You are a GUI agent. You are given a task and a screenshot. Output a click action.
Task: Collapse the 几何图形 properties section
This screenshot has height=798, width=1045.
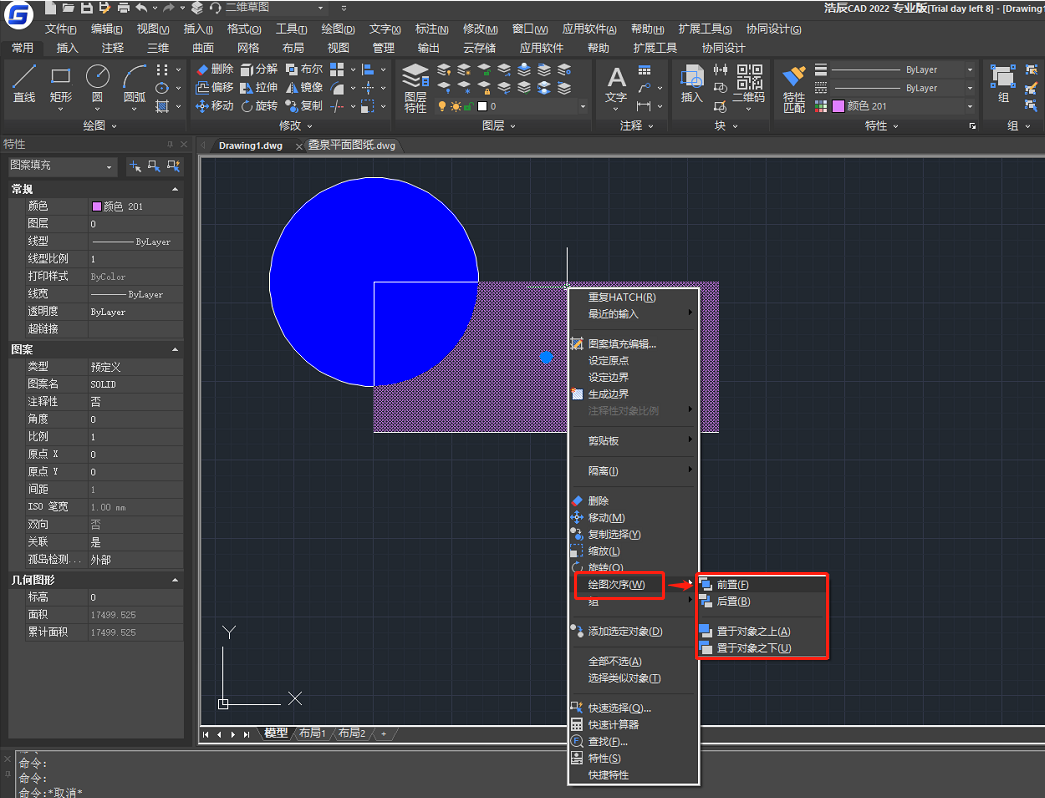point(175,580)
